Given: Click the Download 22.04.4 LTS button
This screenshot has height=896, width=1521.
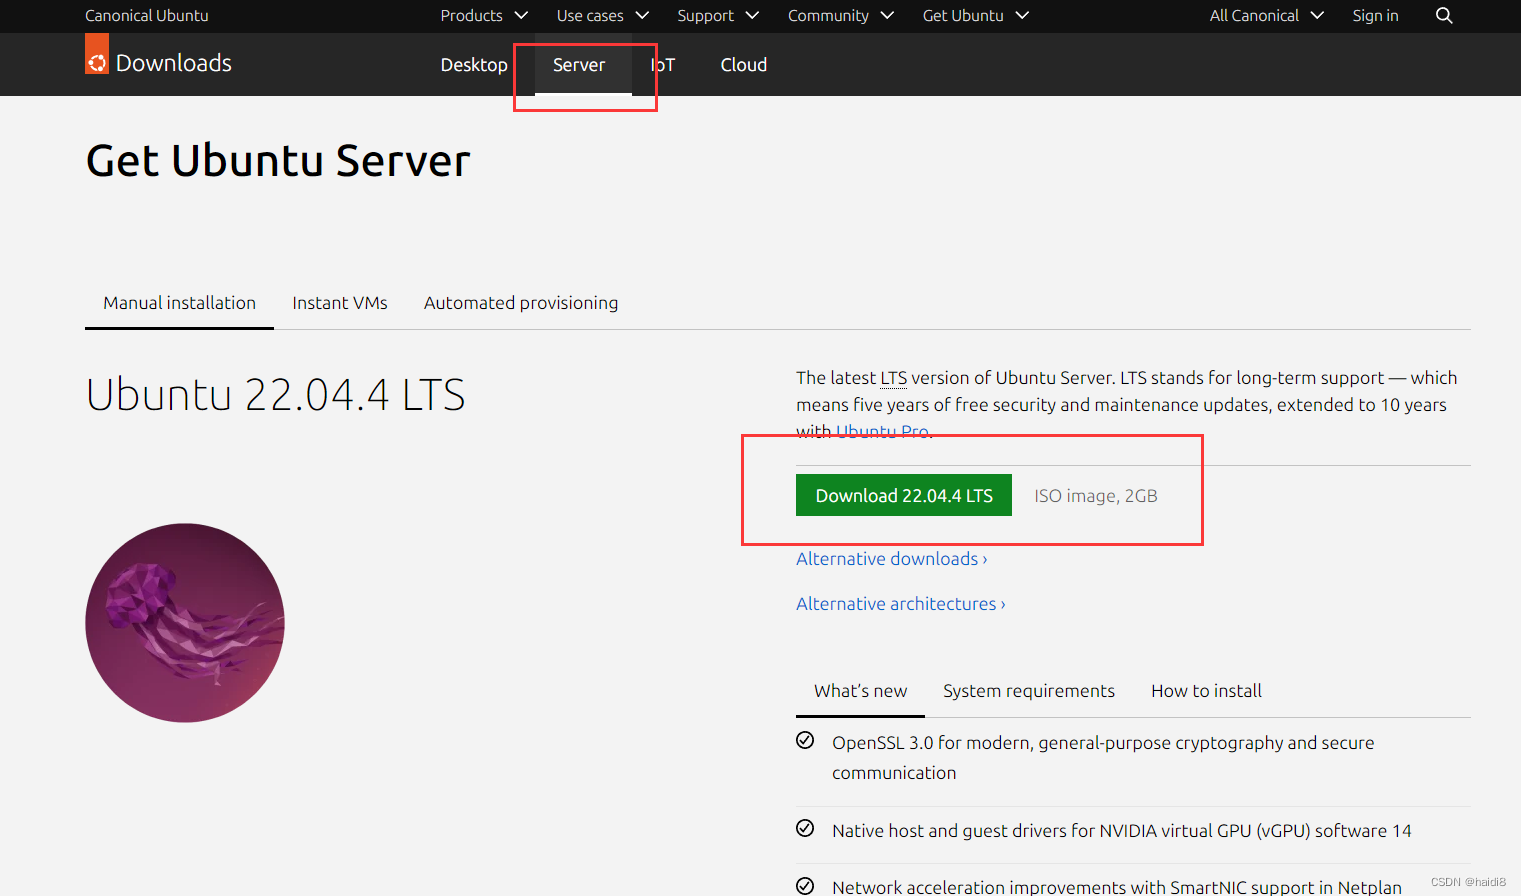Looking at the screenshot, I should click(x=904, y=495).
